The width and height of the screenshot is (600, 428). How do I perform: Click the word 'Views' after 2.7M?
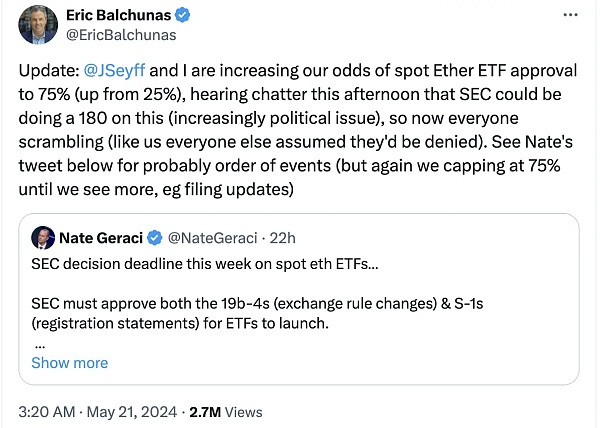243,411
